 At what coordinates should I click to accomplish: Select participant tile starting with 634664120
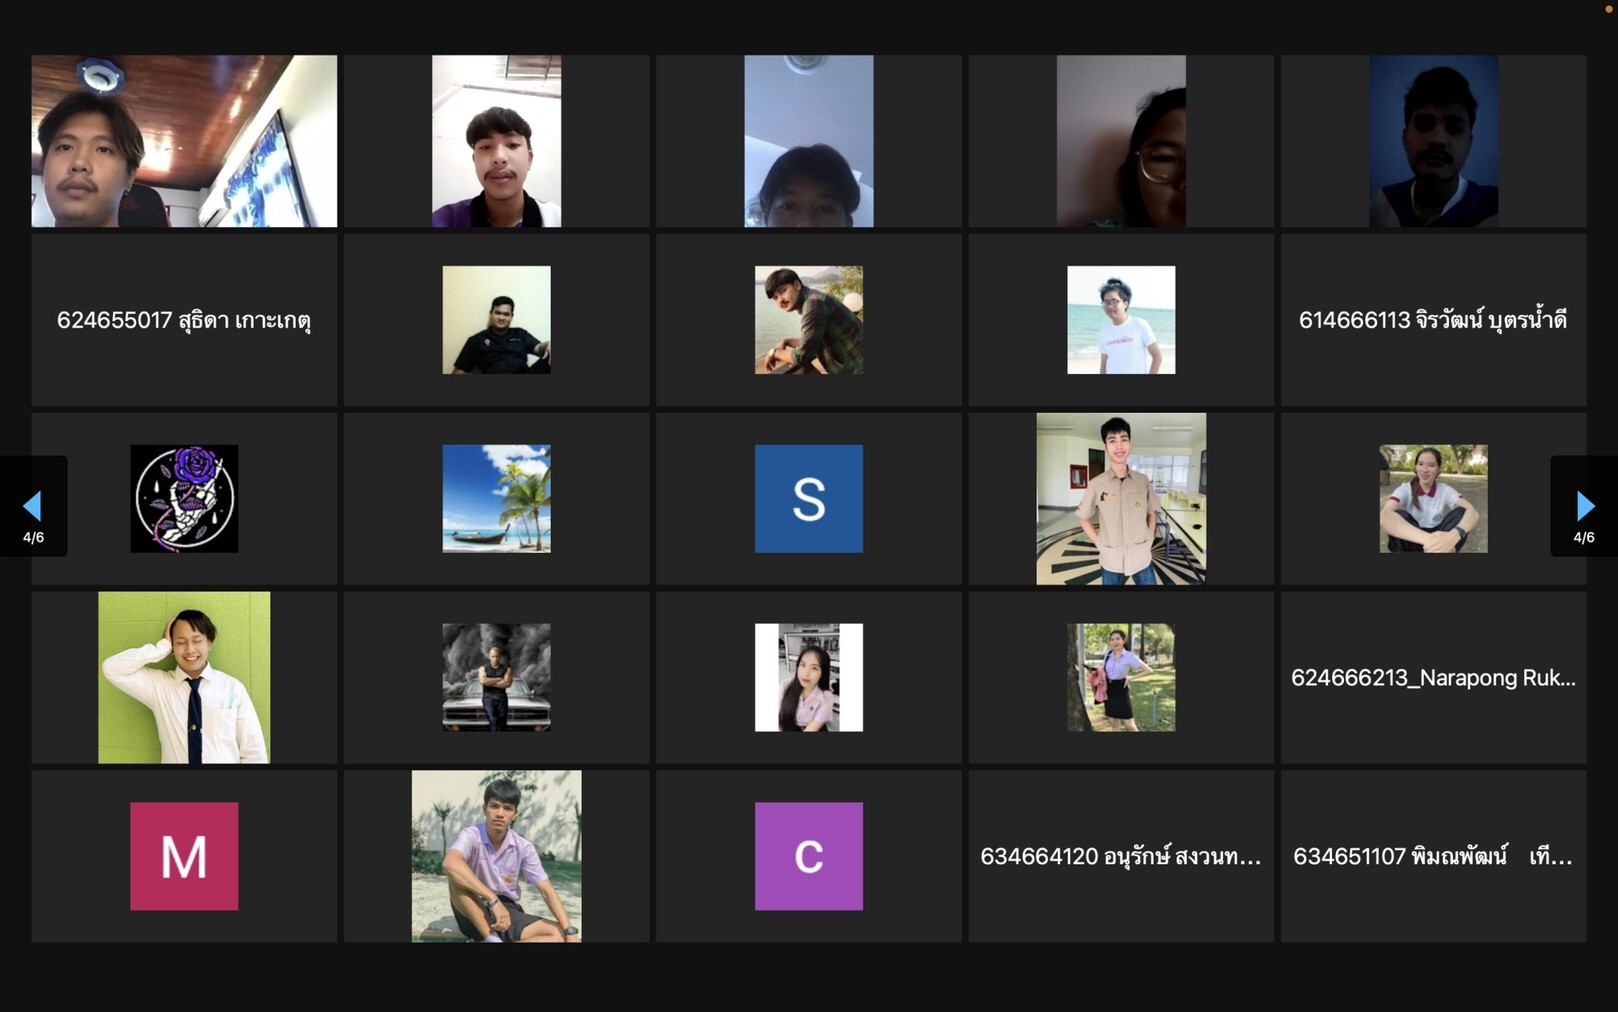(1120, 856)
